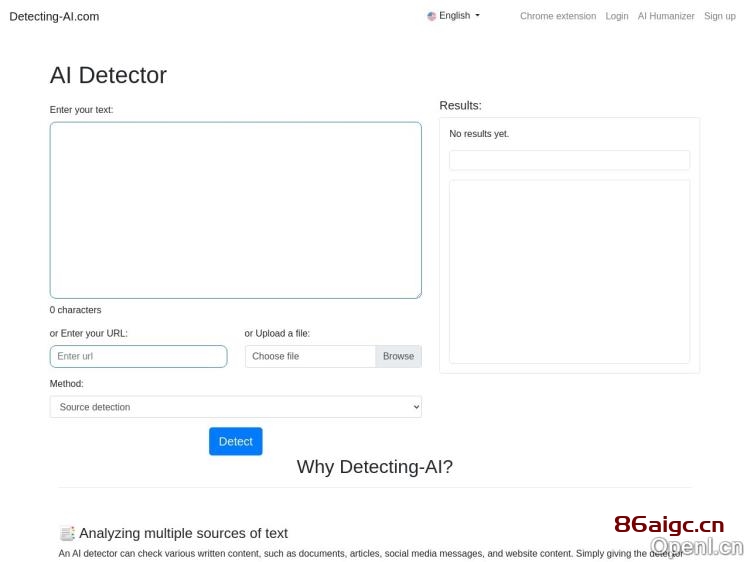This screenshot has width=750, height=562.
Task: Select the 'Analyzing multiple sources of text' heading
Action: point(183,533)
